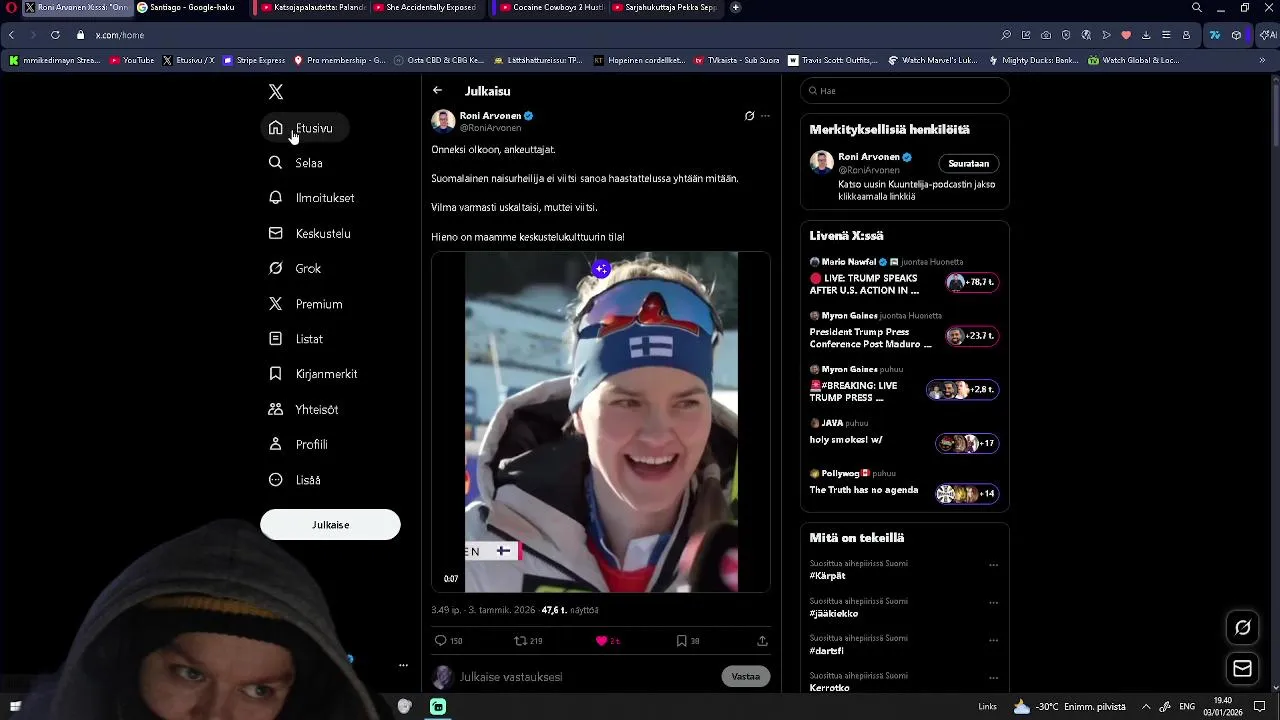
Task: Open Listat lists page
Action: point(296,339)
